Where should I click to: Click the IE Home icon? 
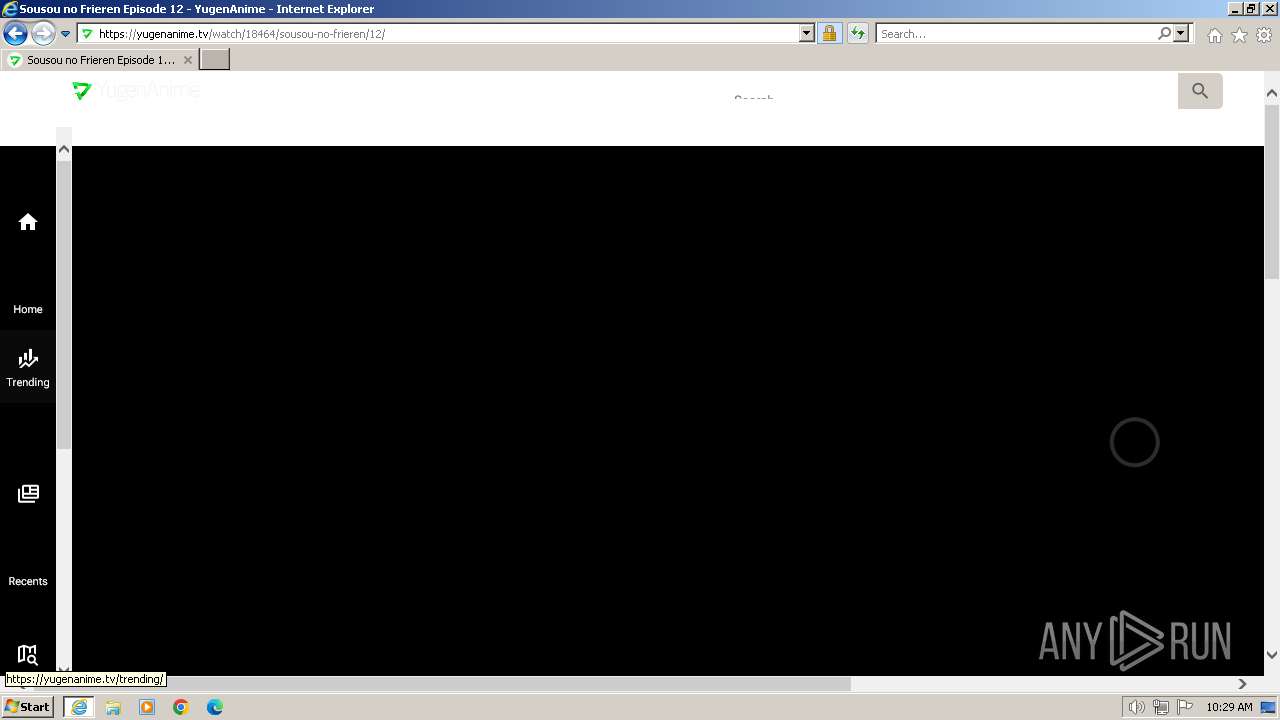pyautogui.click(x=1214, y=35)
